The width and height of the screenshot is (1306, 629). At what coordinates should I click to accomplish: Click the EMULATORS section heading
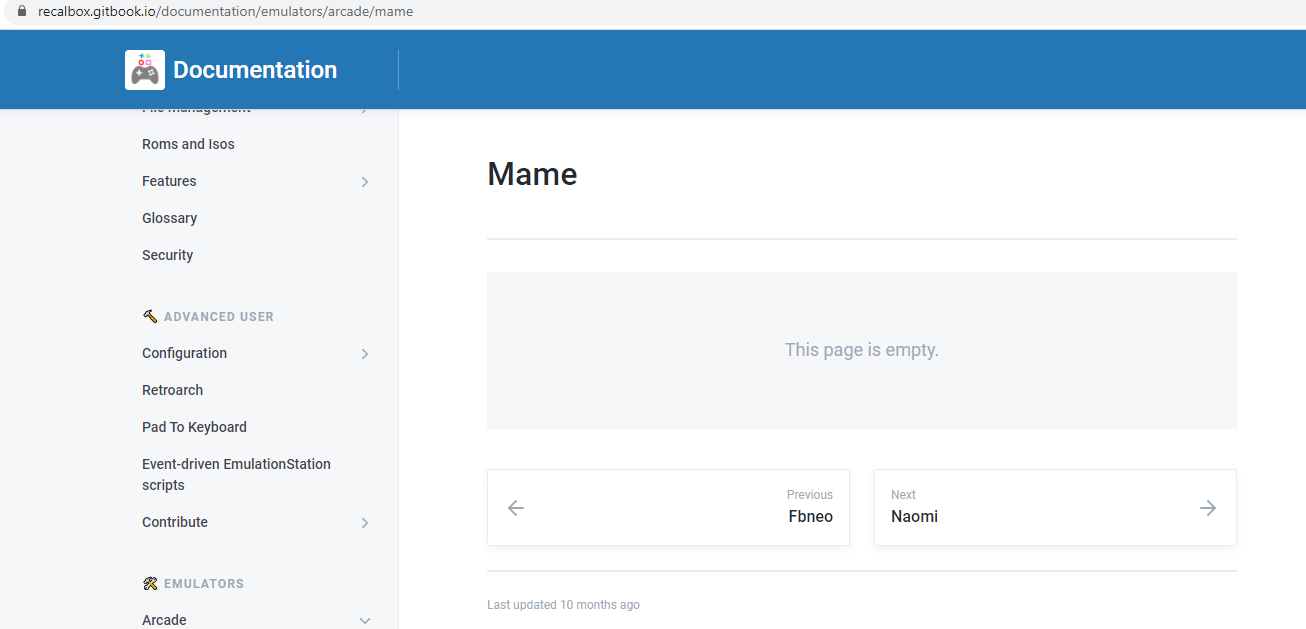pos(204,583)
